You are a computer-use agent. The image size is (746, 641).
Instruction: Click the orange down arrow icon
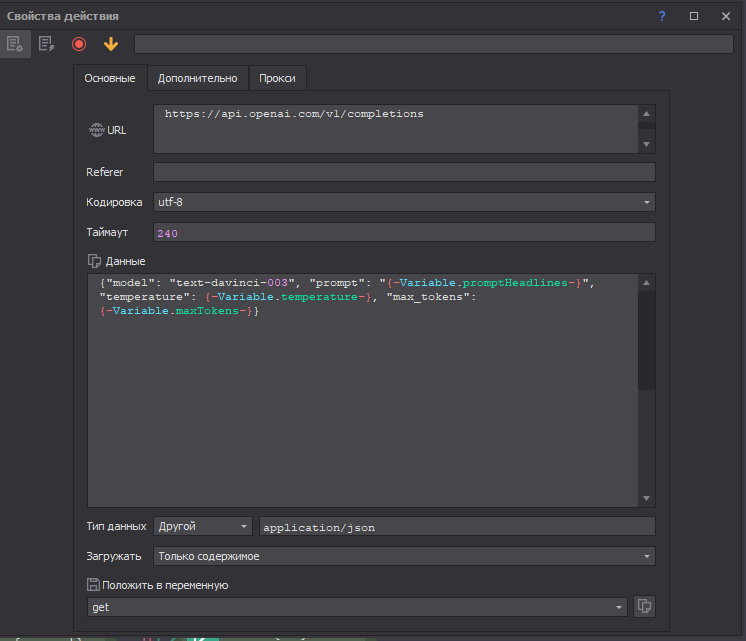[111, 44]
